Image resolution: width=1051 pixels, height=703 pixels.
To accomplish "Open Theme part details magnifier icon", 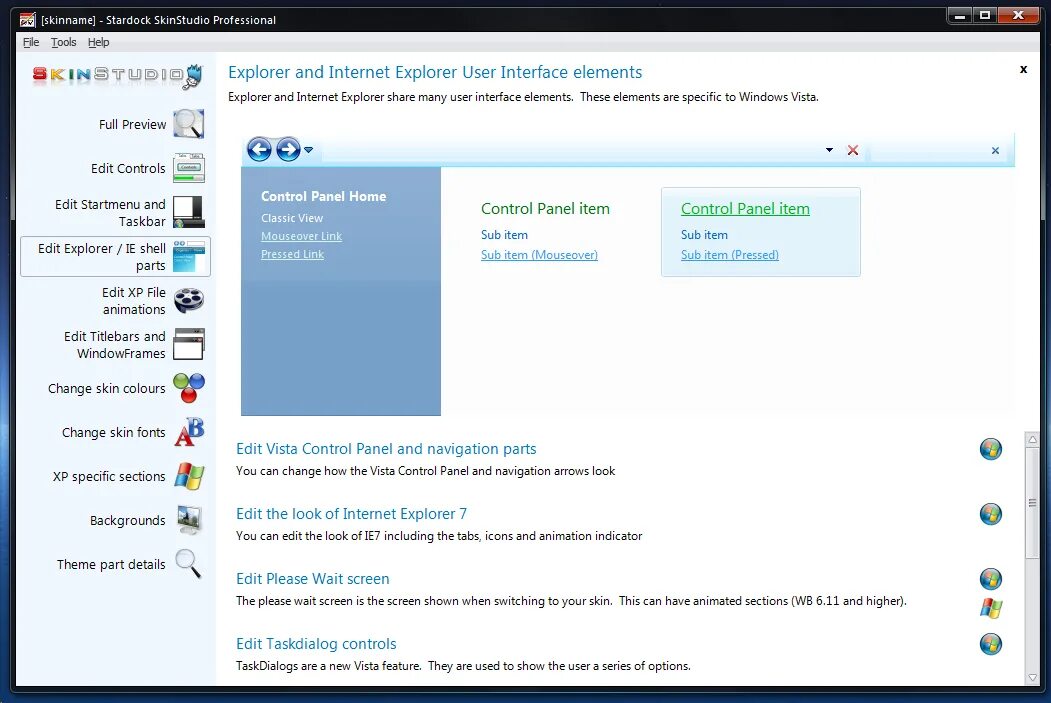I will click(188, 564).
